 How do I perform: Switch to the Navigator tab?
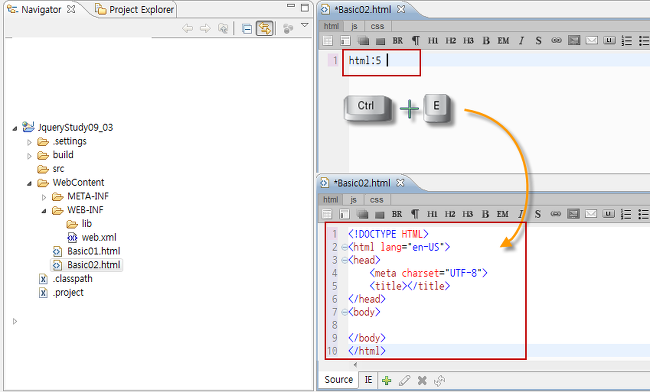[x=41, y=10]
